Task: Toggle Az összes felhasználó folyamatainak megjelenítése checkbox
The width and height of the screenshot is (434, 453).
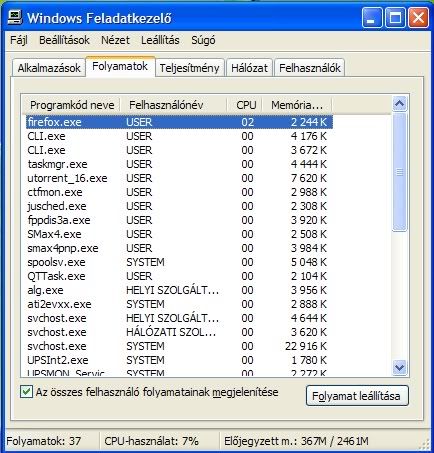Action: point(26,392)
